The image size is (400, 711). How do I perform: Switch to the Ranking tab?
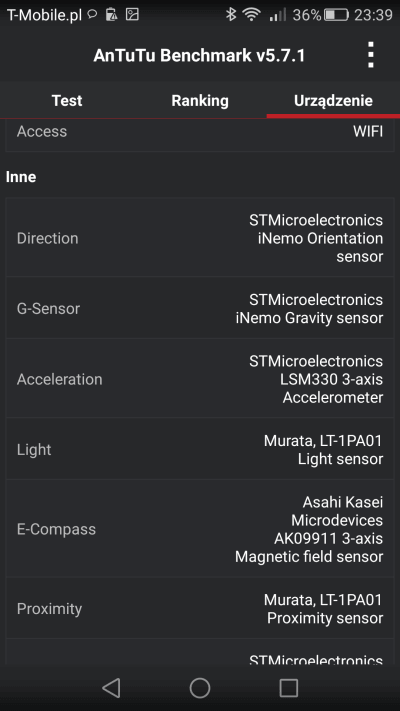click(x=200, y=100)
